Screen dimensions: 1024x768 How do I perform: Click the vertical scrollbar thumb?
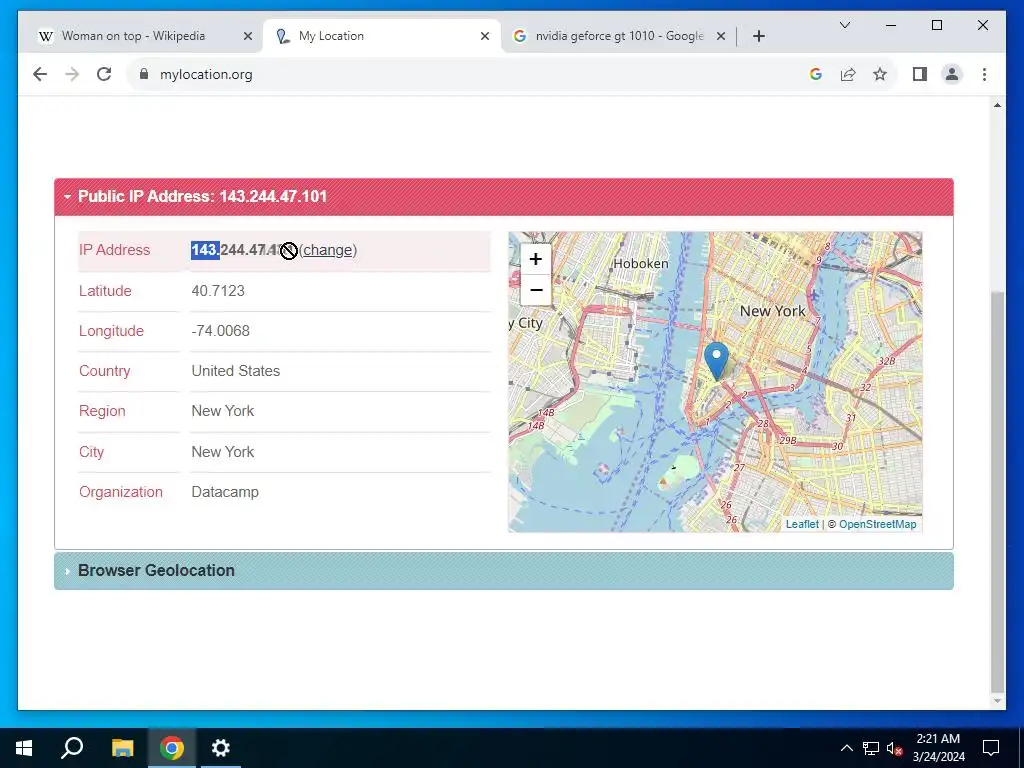pos(997,492)
